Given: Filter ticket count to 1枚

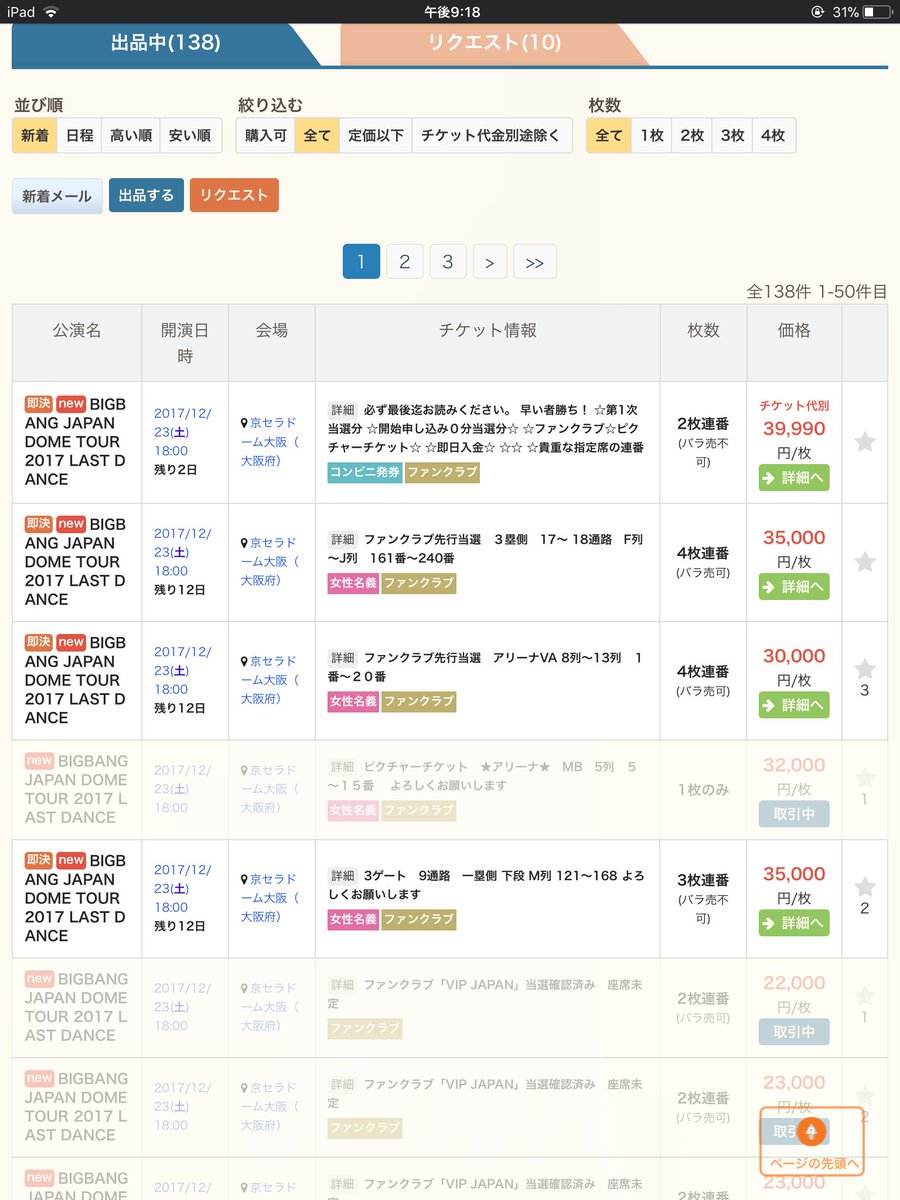Looking at the screenshot, I should (651, 135).
